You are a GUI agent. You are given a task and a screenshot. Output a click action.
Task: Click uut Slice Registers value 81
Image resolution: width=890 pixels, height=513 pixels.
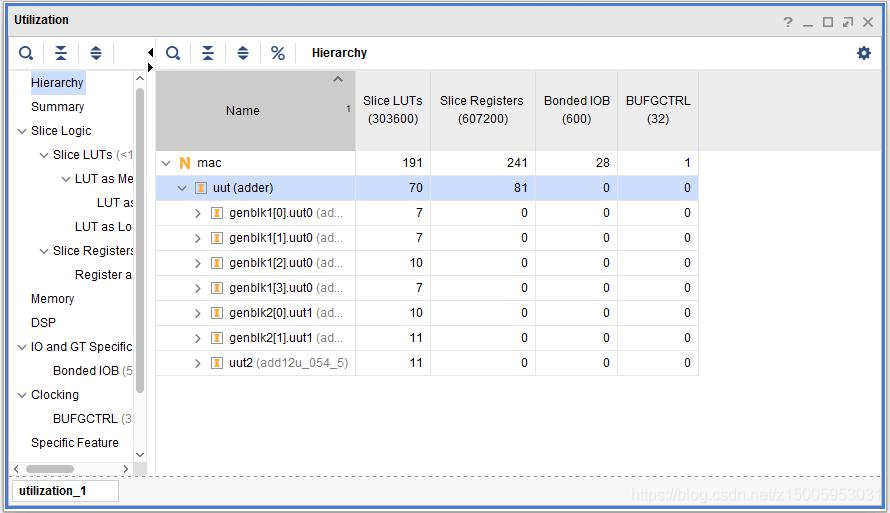(x=521, y=188)
